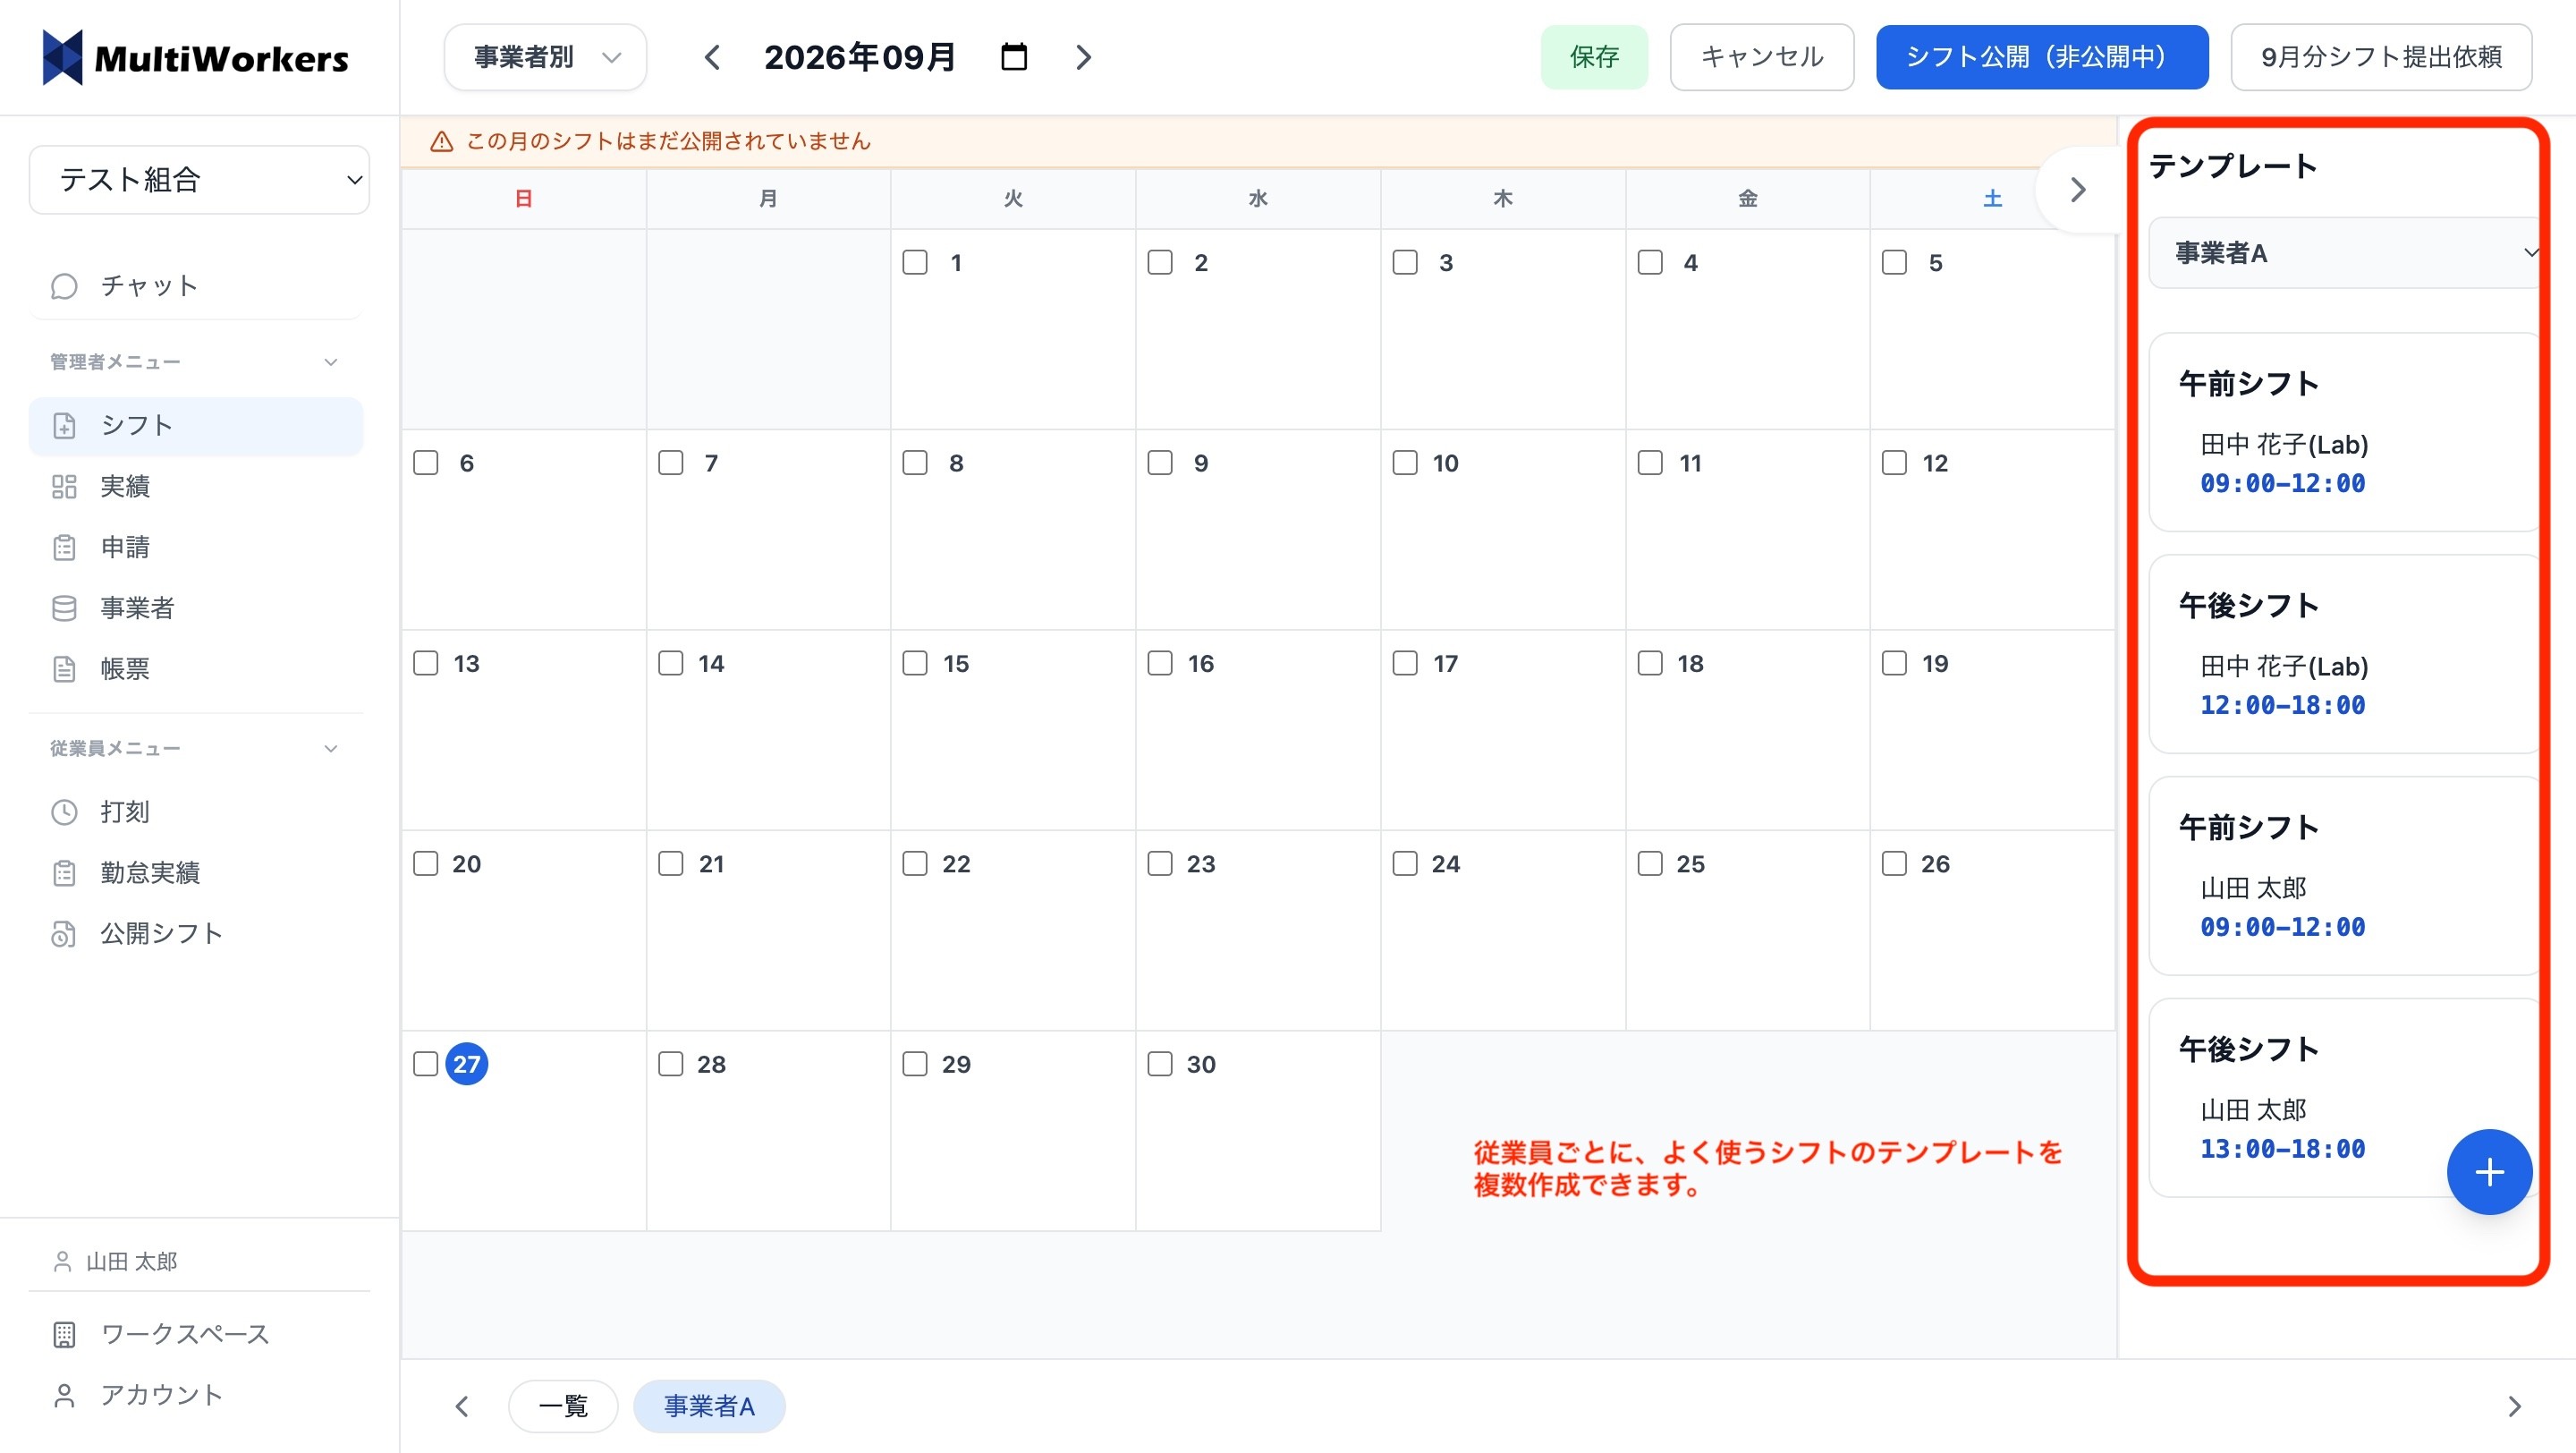Screen dimensions: 2576x1453
Task: Select the checkbox for day 19
Action: (x=1894, y=663)
